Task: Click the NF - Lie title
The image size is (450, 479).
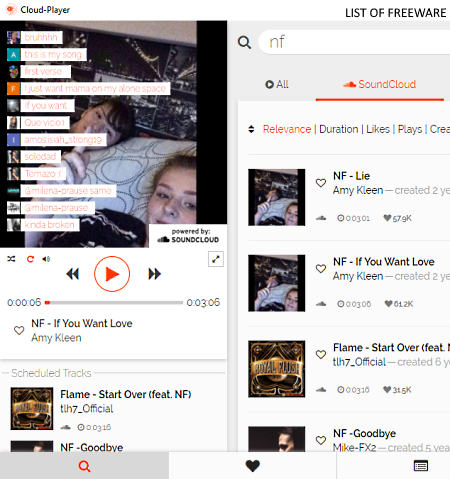Action: tap(351, 176)
